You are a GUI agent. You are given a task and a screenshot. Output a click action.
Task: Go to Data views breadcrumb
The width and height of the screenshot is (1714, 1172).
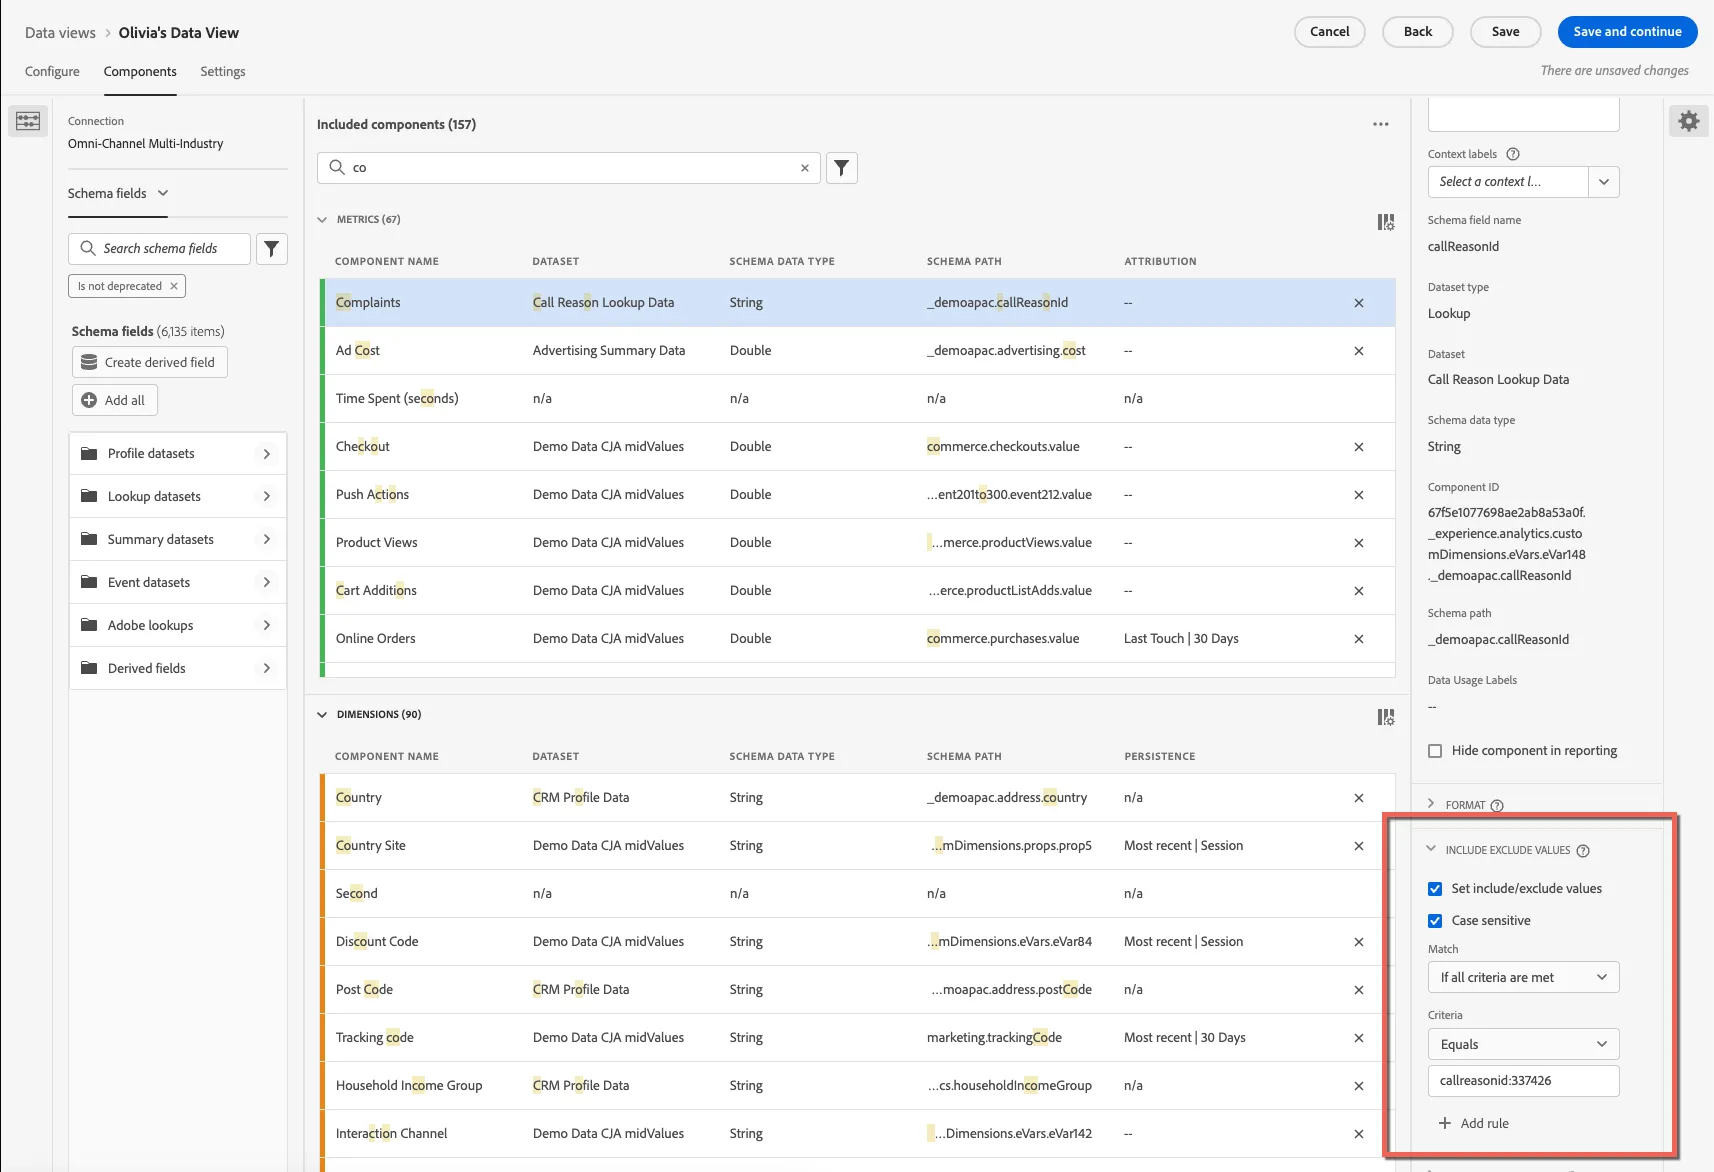[60, 33]
